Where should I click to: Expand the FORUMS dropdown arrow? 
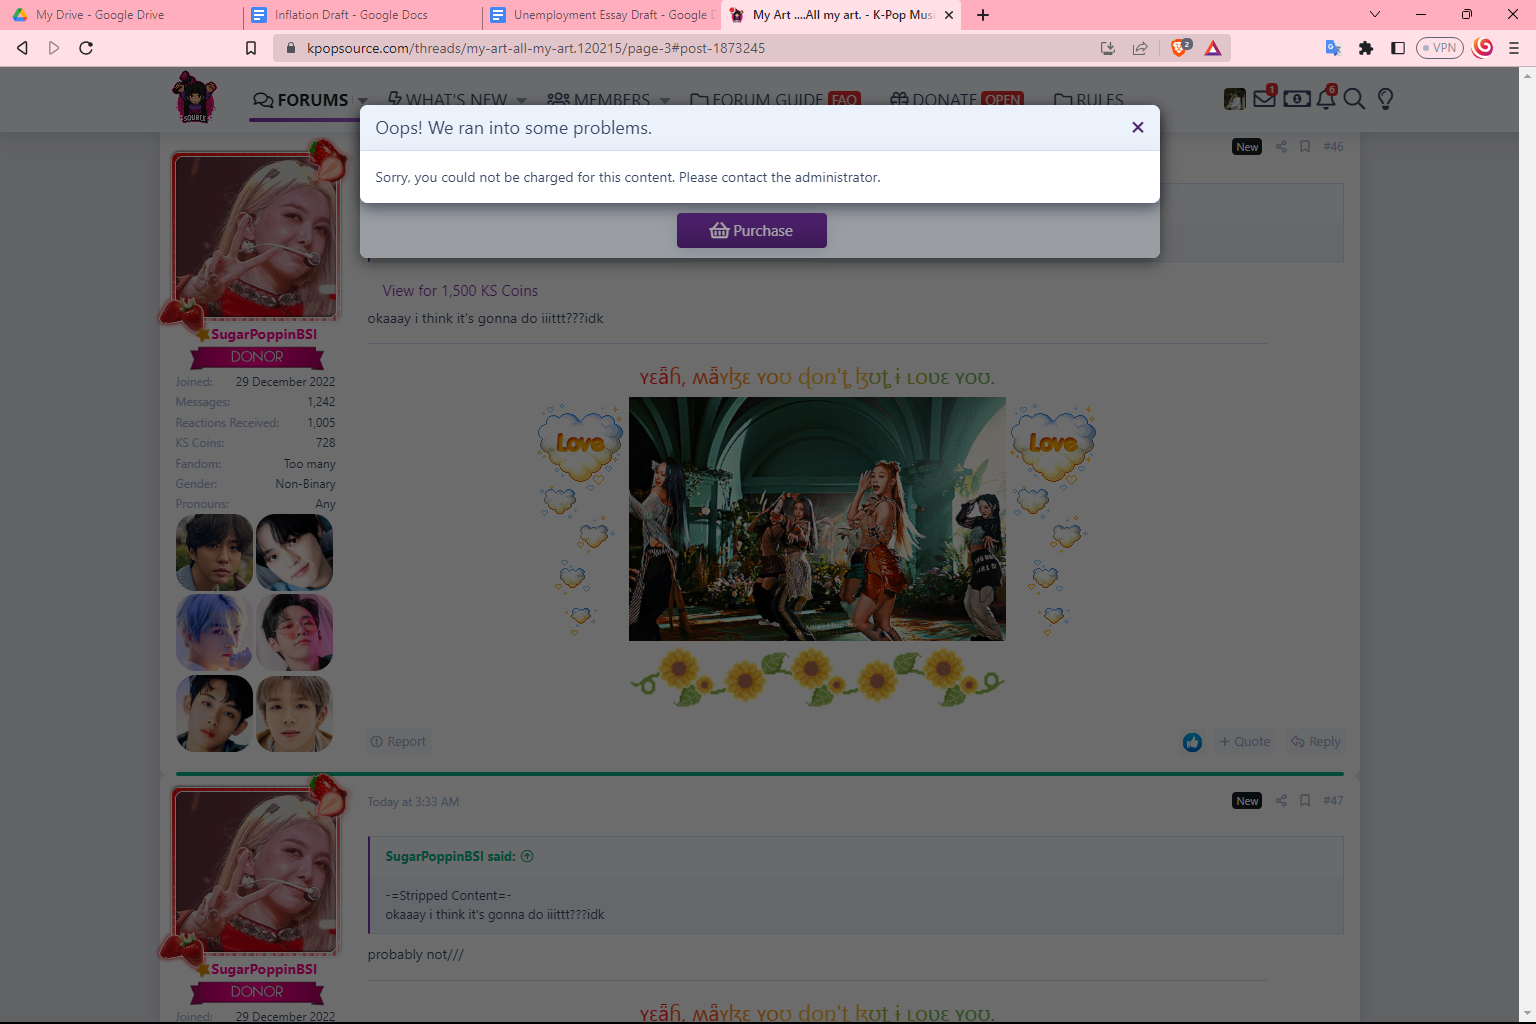362,101
